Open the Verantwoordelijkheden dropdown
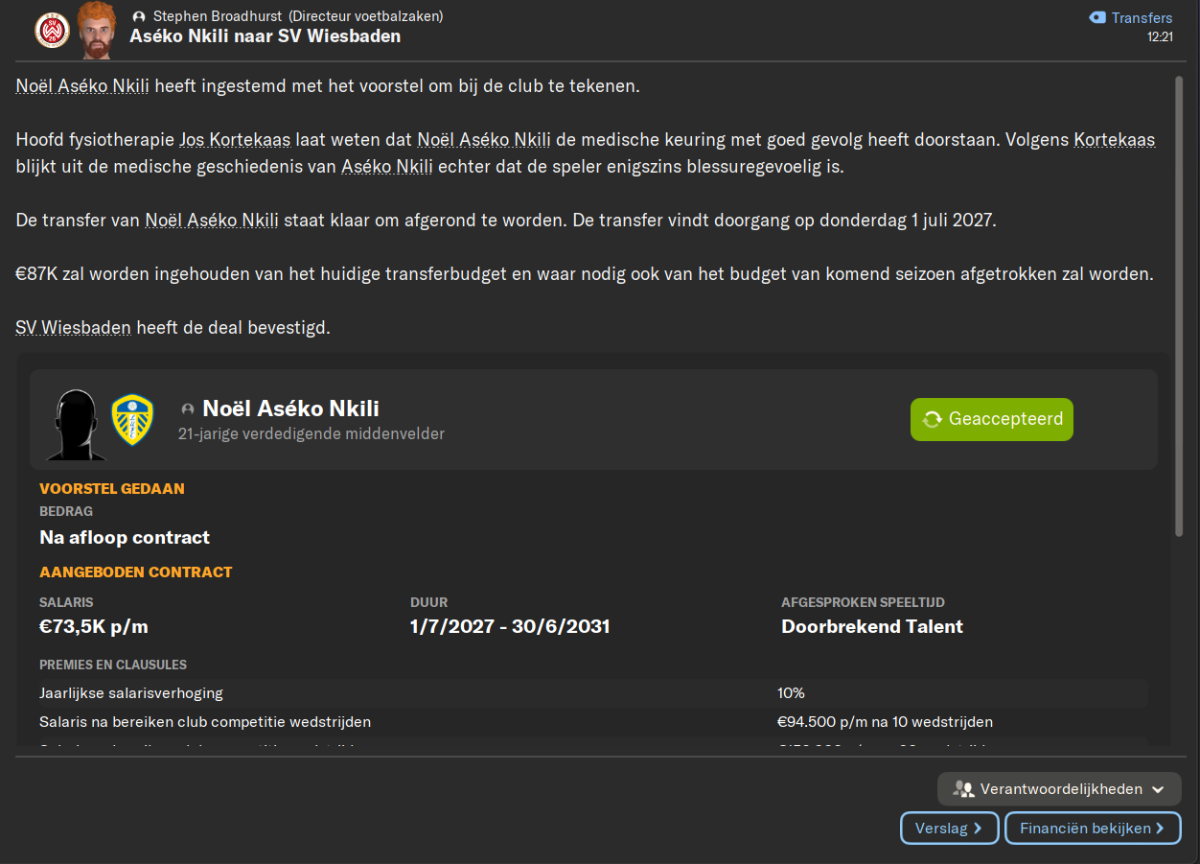1200x864 pixels. point(1059,789)
